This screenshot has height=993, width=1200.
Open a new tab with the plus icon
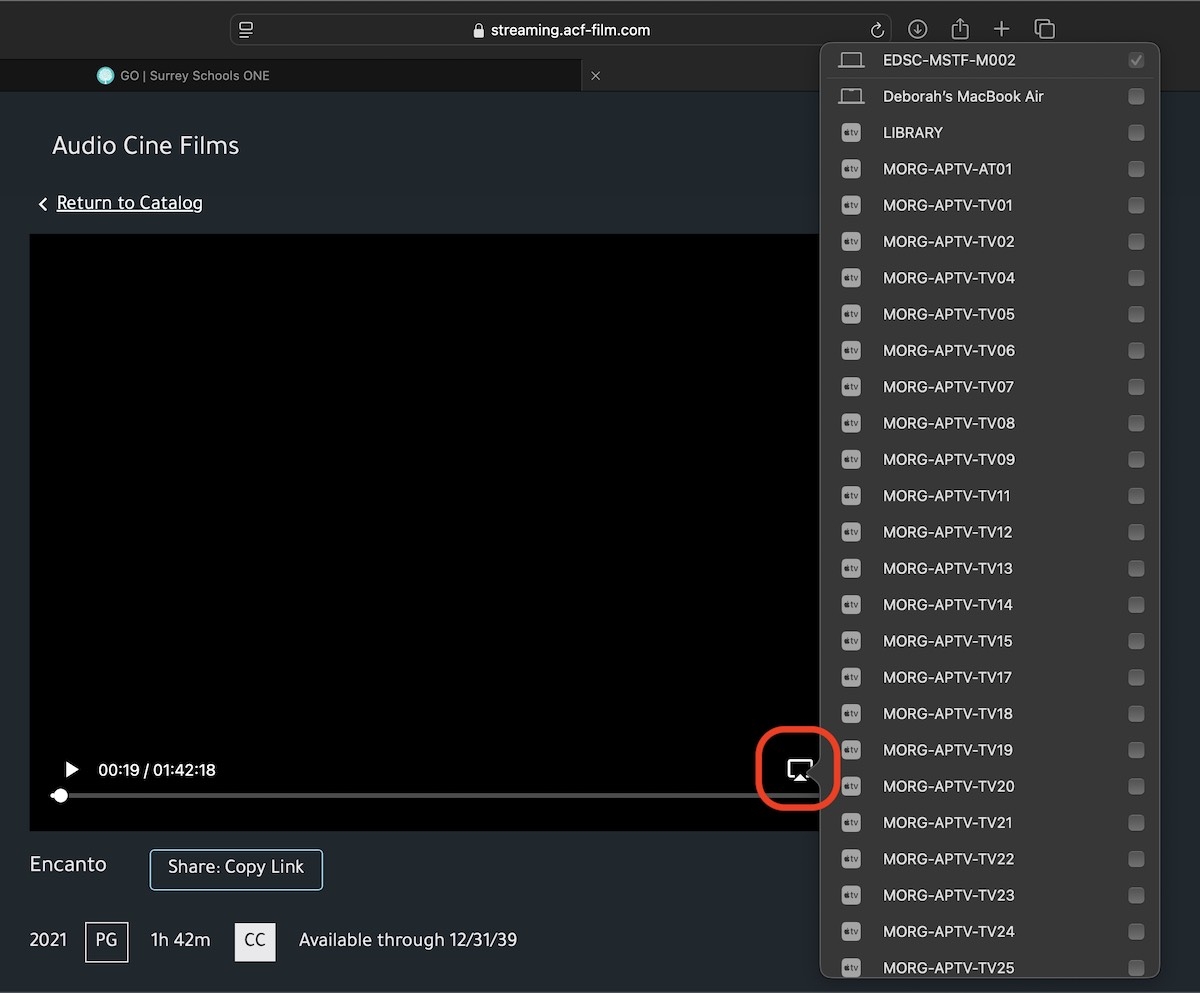1001,29
